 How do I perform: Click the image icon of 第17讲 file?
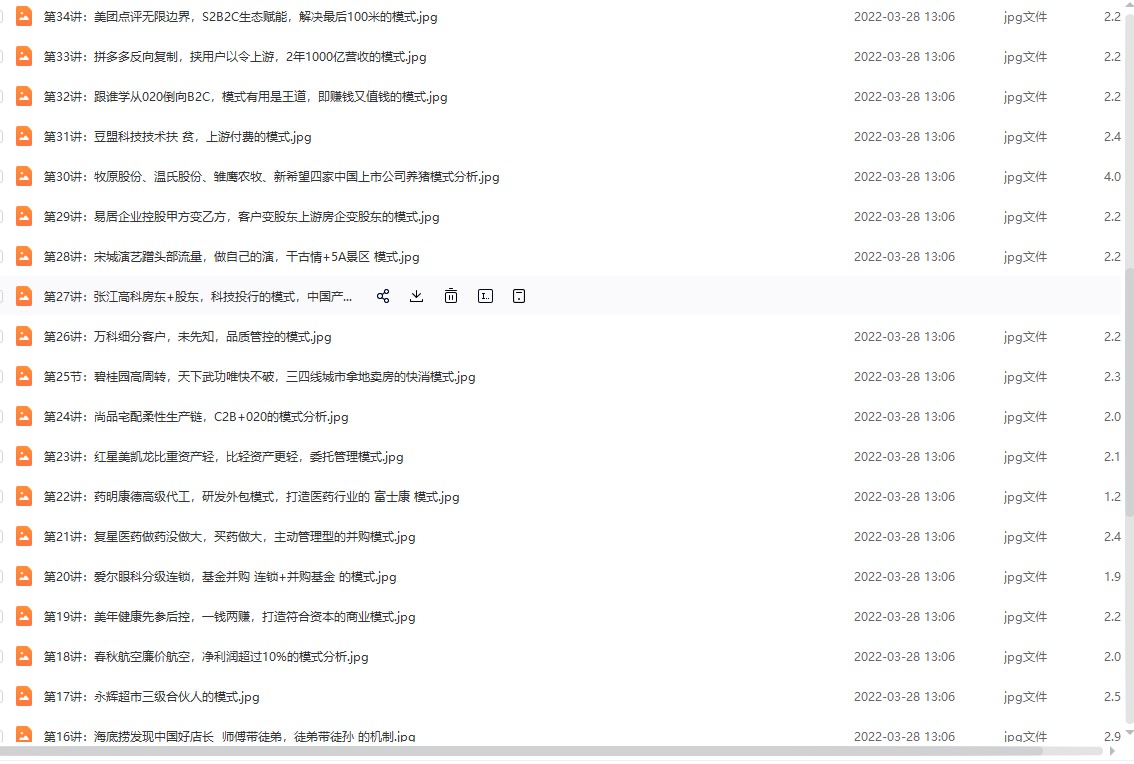coord(24,696)
